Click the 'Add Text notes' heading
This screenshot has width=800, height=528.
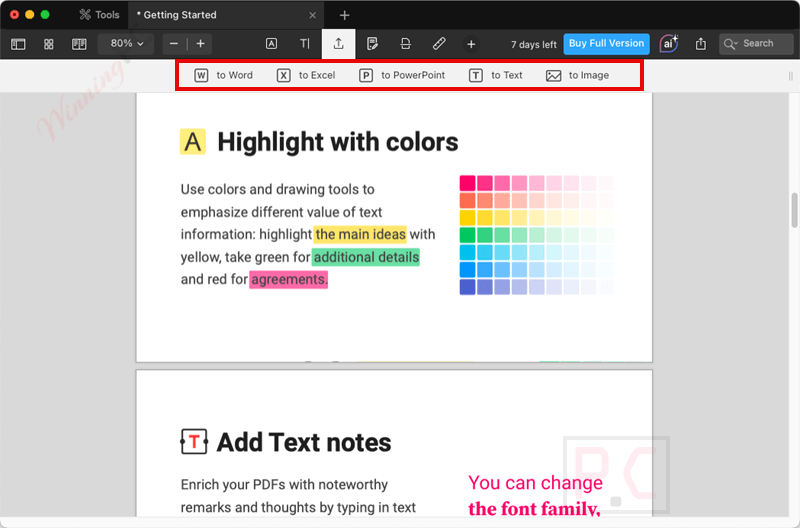[x=304, y=442]
